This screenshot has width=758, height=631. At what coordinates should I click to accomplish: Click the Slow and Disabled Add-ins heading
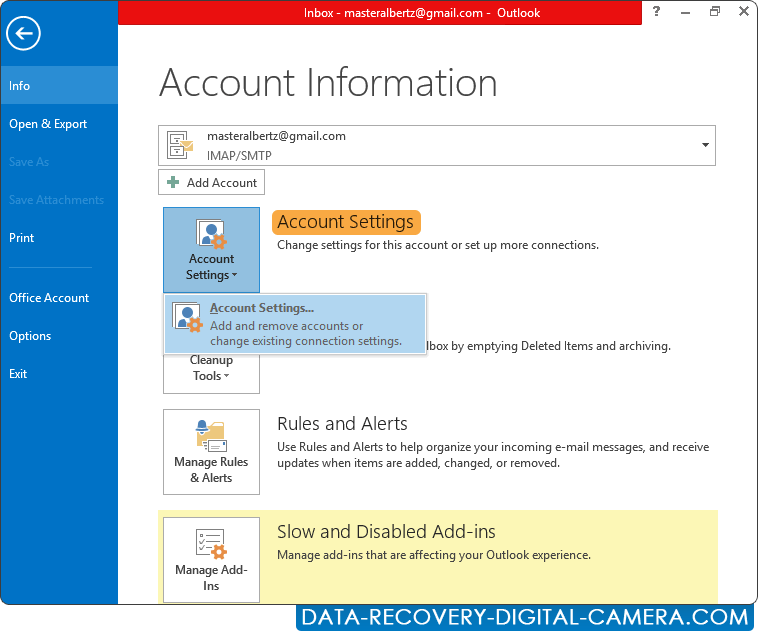click(x=386, y=531)
